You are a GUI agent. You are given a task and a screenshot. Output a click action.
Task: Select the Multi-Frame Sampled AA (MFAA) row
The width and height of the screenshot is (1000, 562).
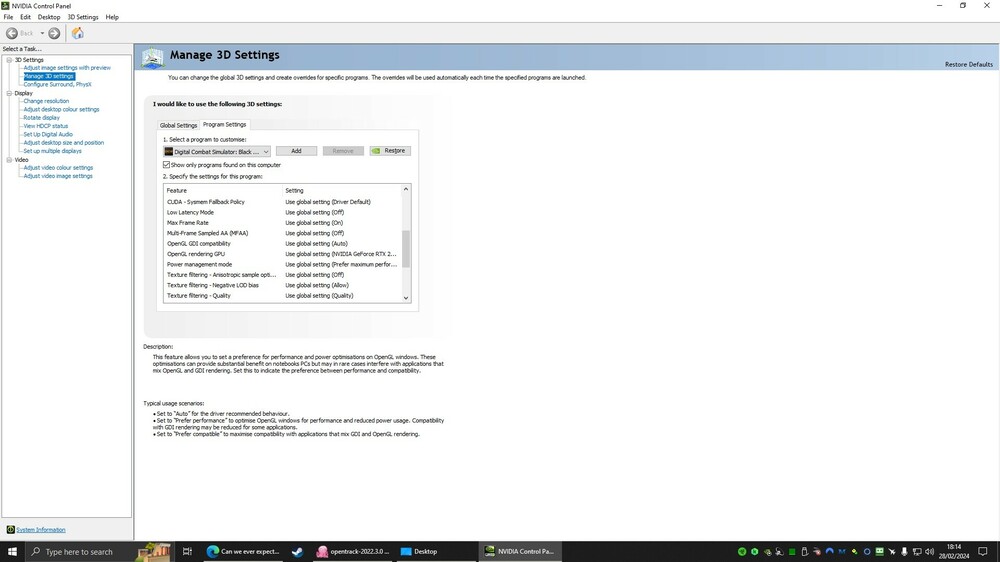(283, 233)
